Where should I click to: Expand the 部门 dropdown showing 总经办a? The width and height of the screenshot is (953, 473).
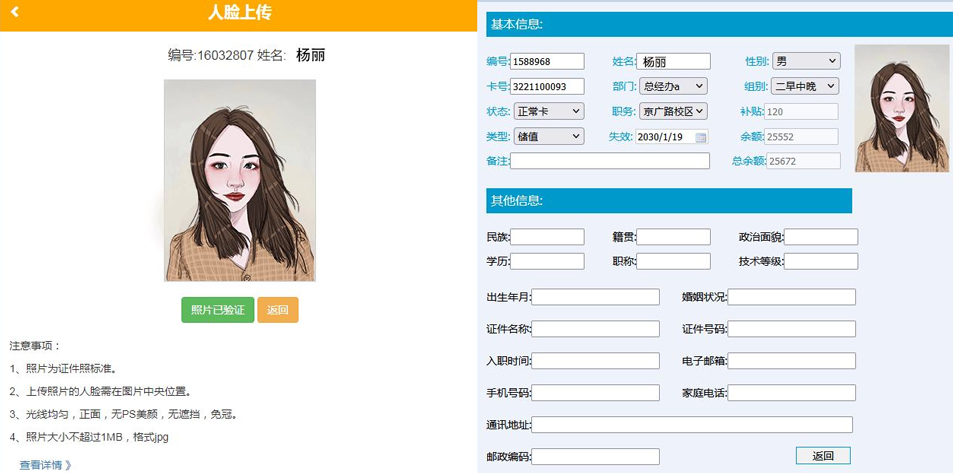tap(673, 86)
